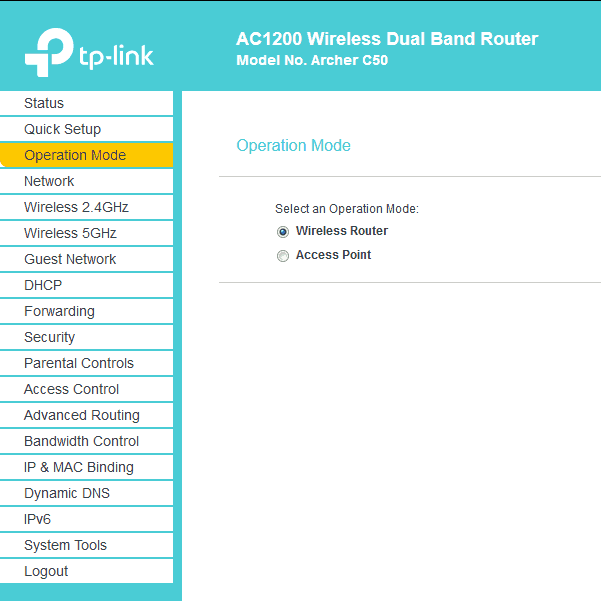The image size is (601, 601).
Task: Open the DHCP menu
Action: (86, 285)
